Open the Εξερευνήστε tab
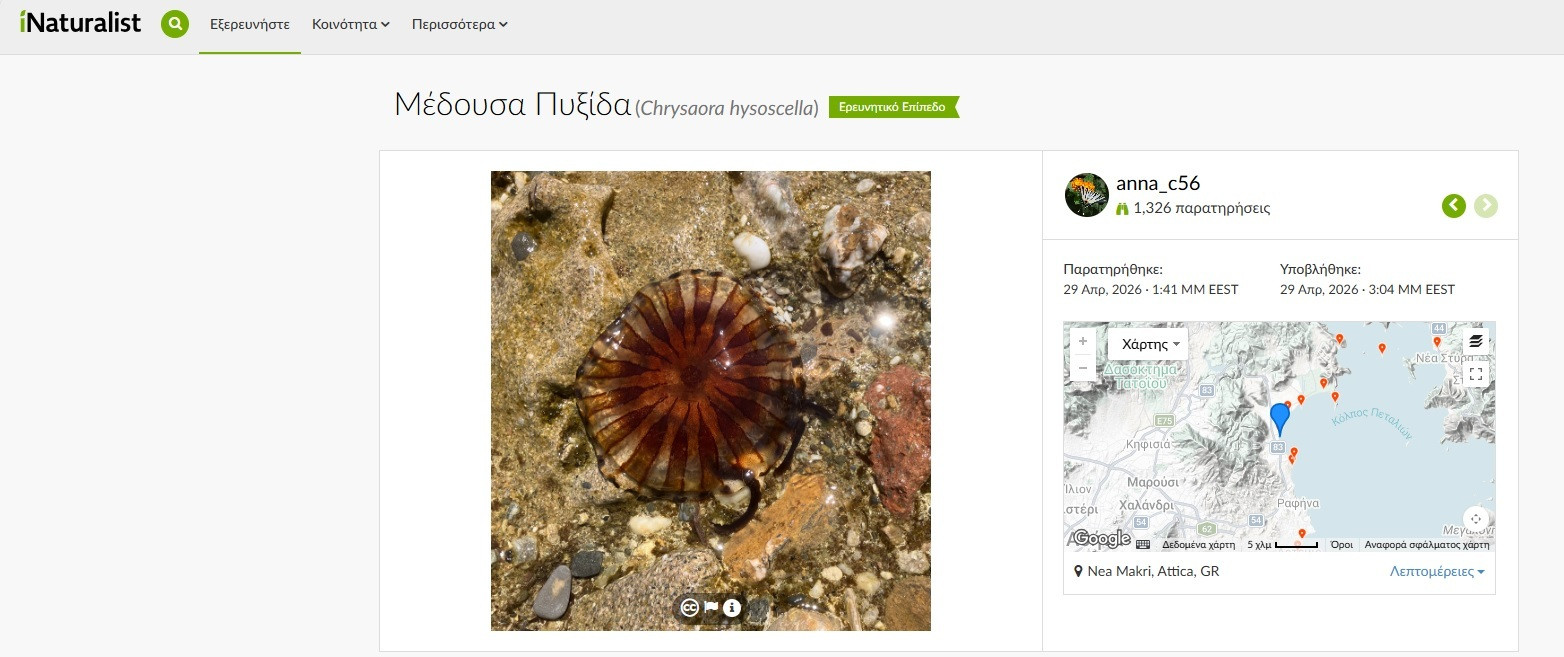 [250, 24]
